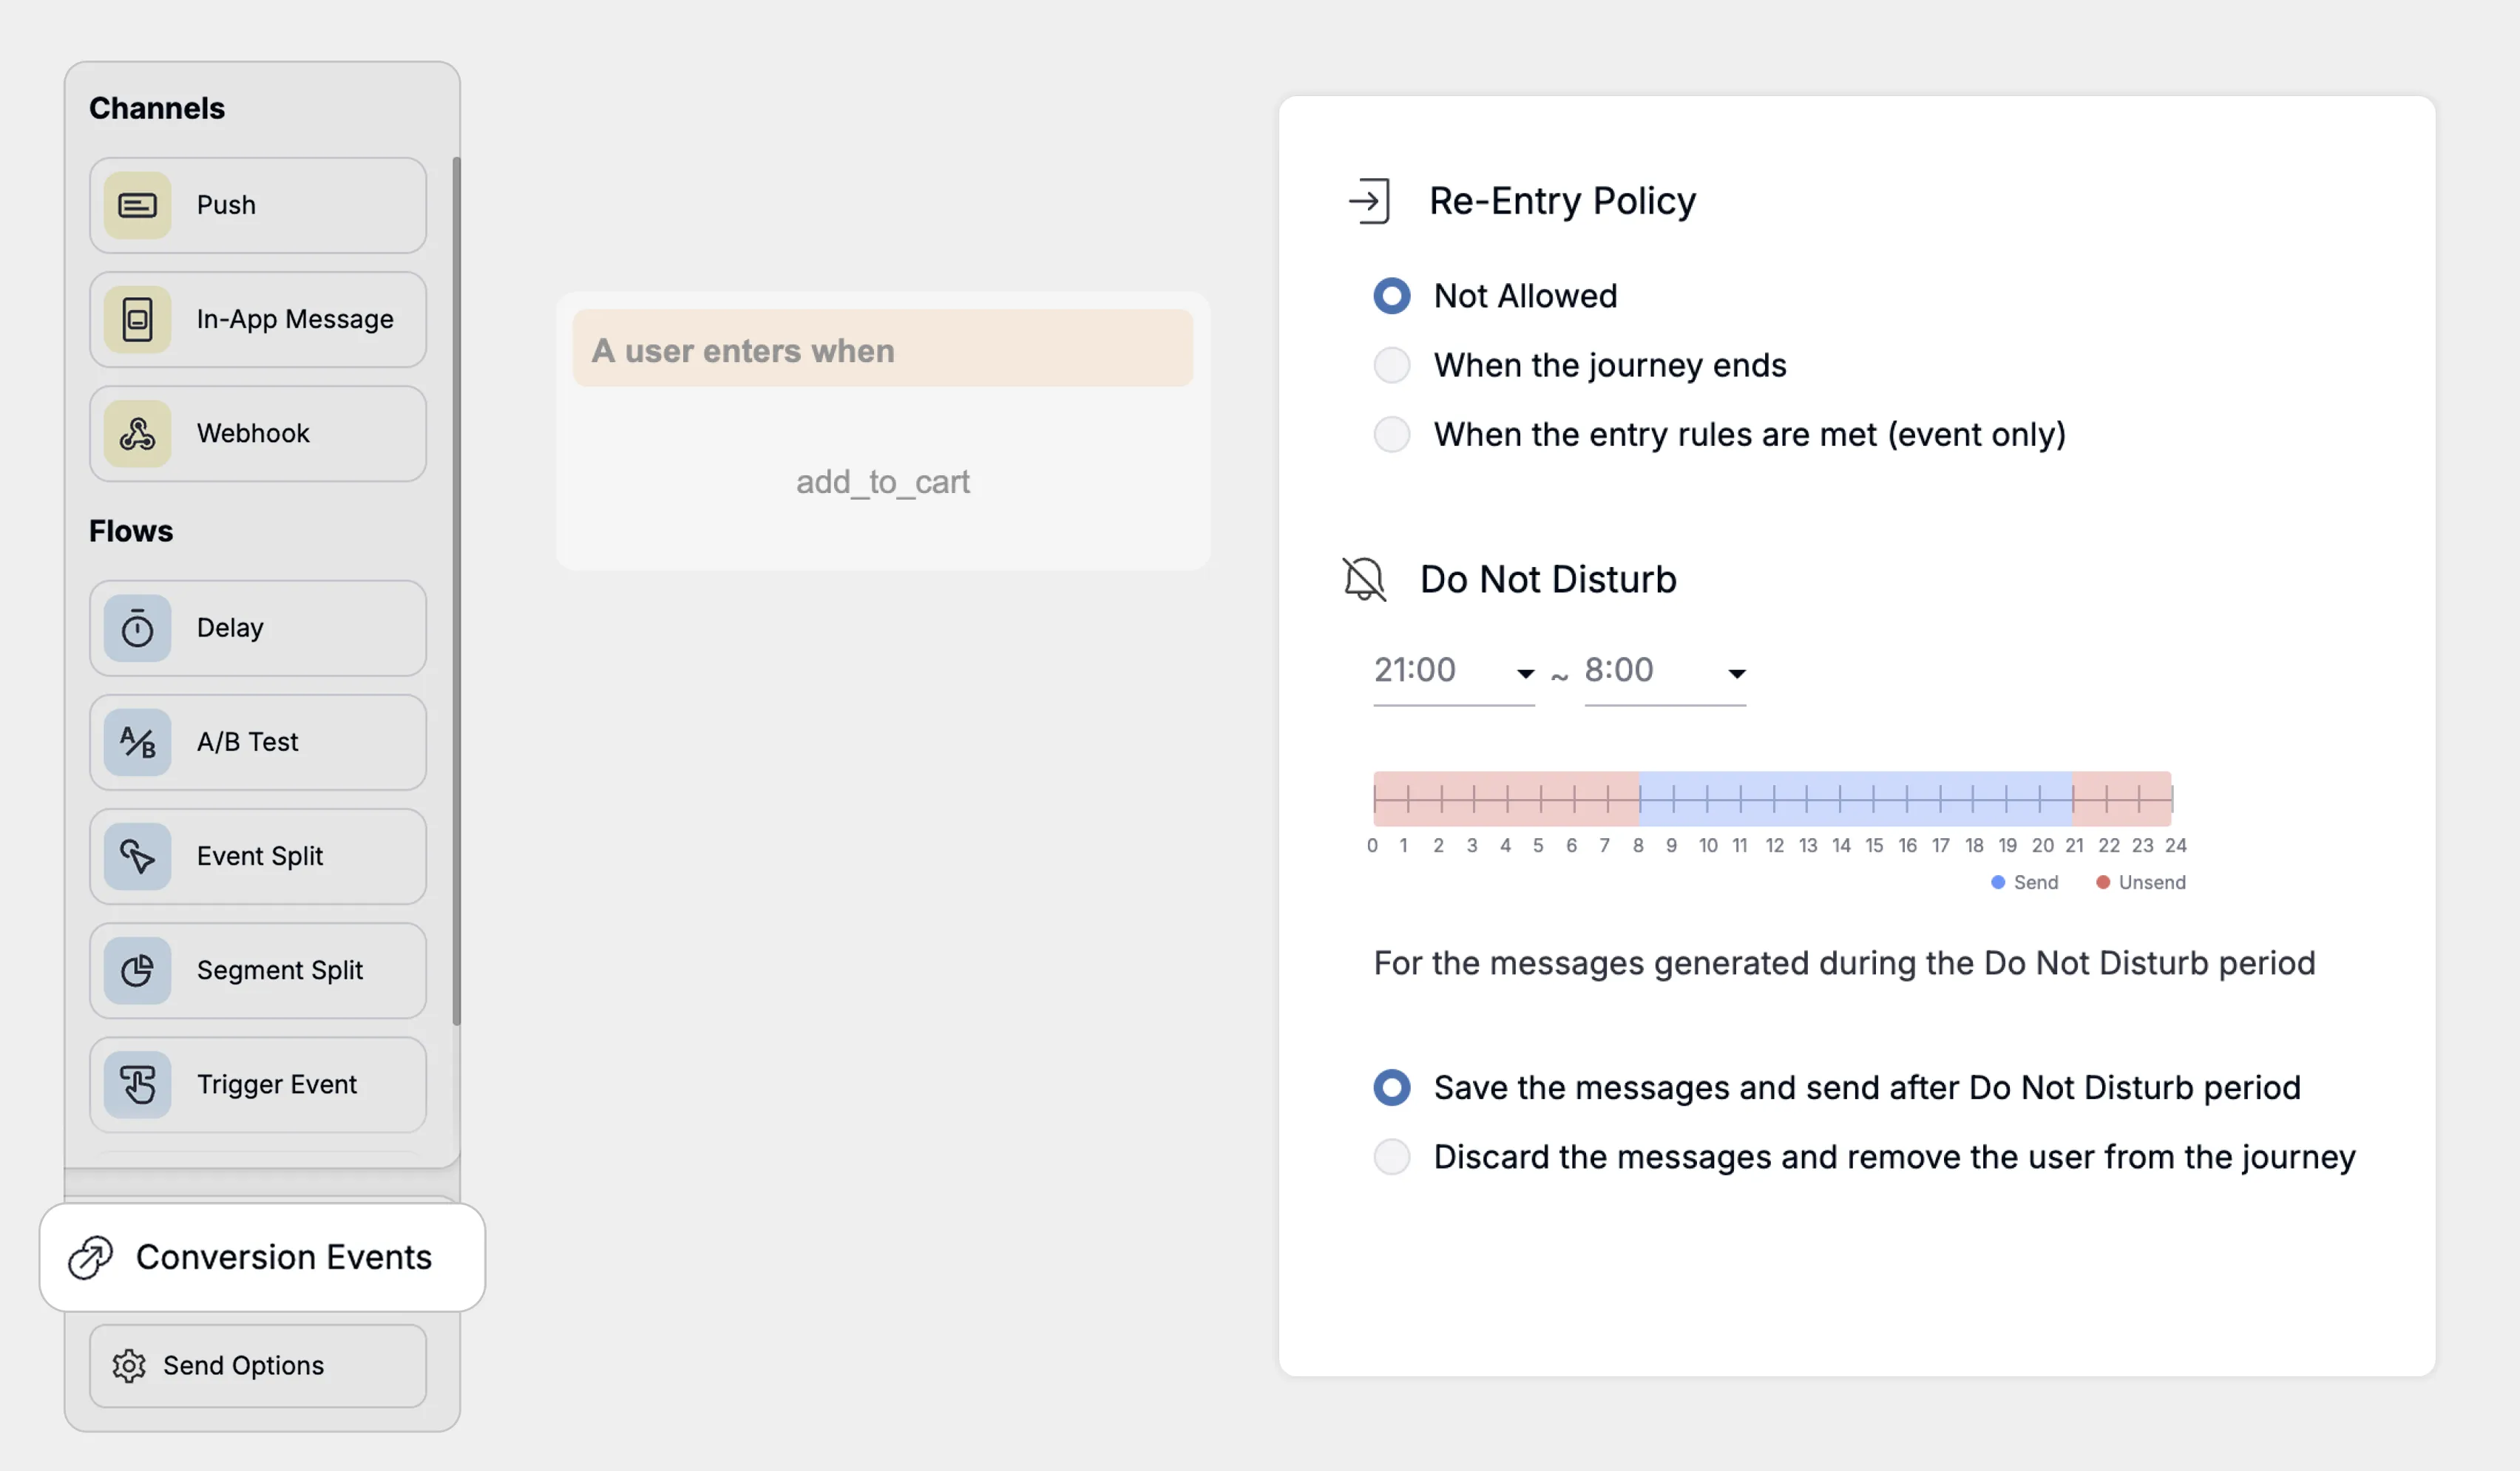Add a Segment Split flow block
Screen dimensions: 2520x1471
258,970
